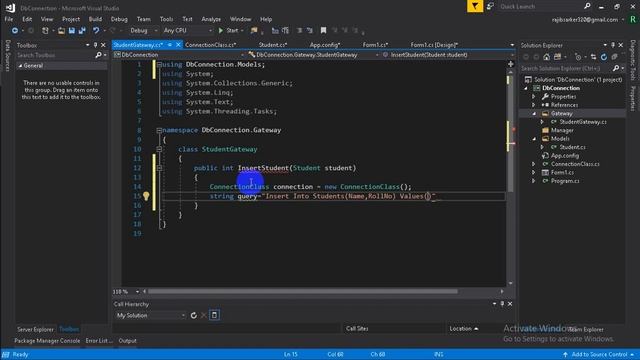Close the StudentGateway.cs tab
Screen dimensions: 640x360
coord(178,45)
